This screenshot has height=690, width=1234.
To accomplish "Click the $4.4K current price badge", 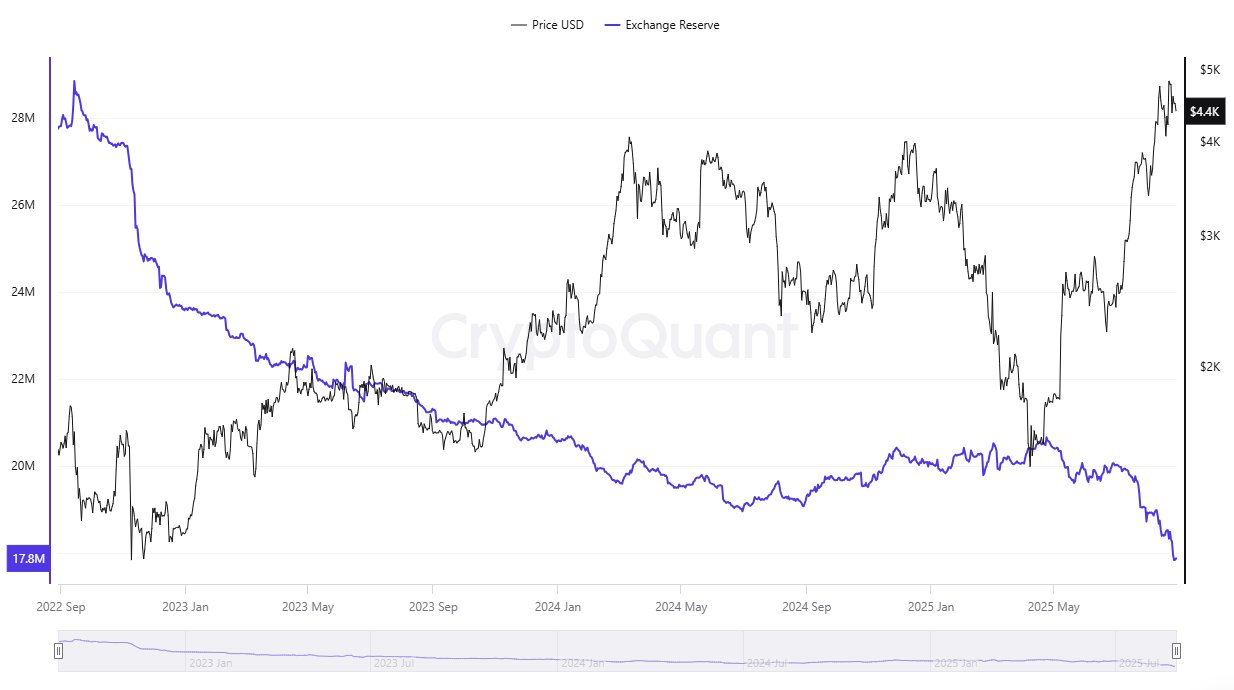I will coord(1205,112).
